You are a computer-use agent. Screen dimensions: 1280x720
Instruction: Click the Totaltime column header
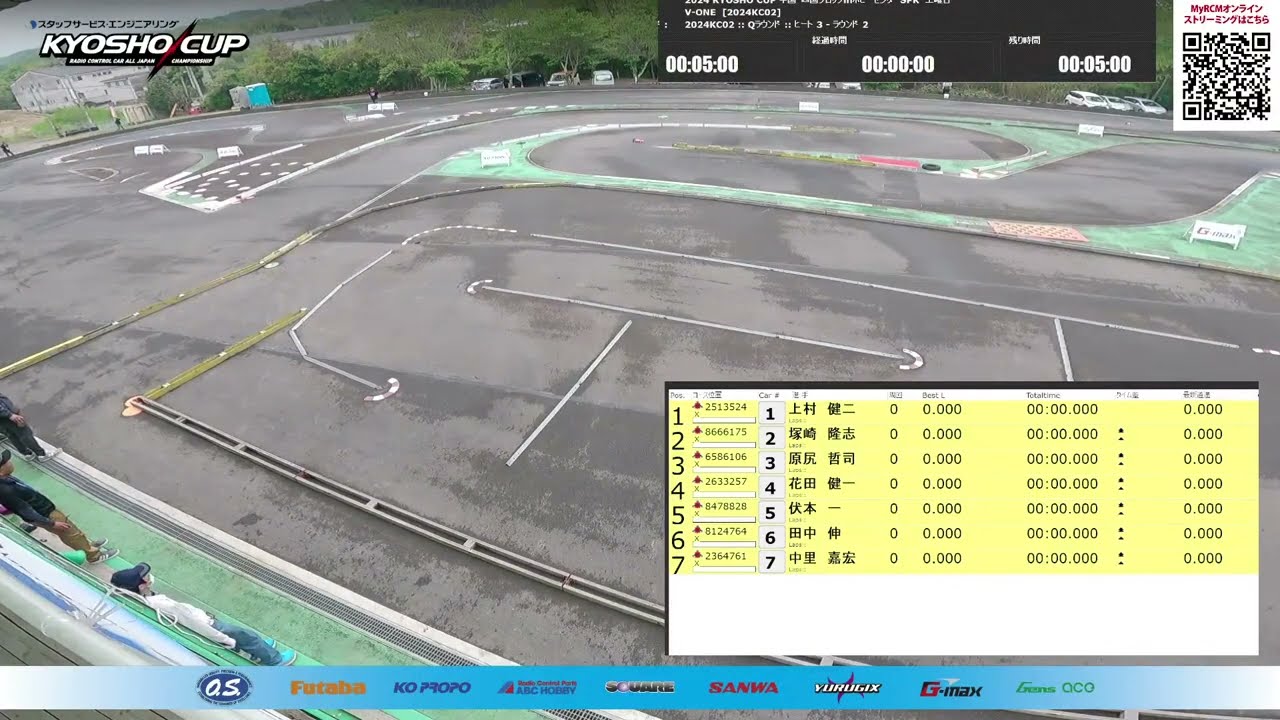click(x=1043, y=396)
